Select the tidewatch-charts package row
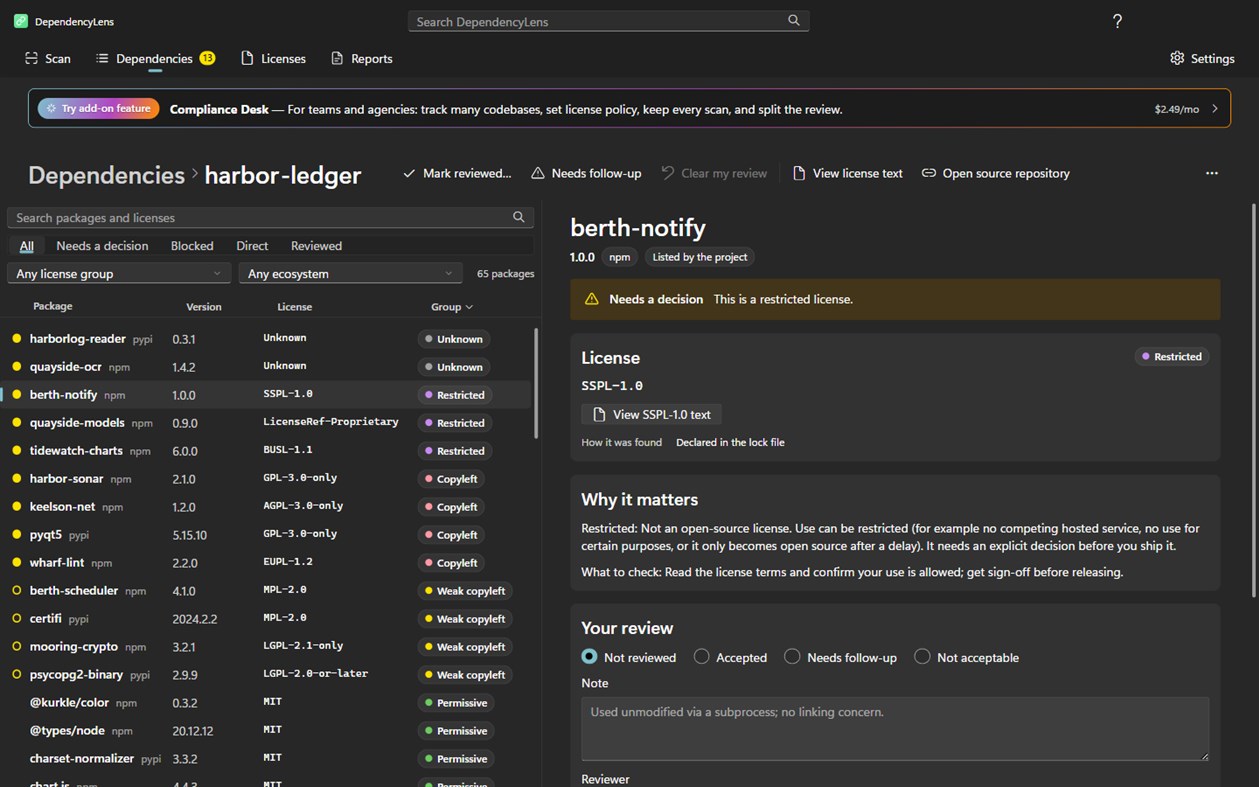The height and width of the screenshot is (787, 1259). pos(266,451)
